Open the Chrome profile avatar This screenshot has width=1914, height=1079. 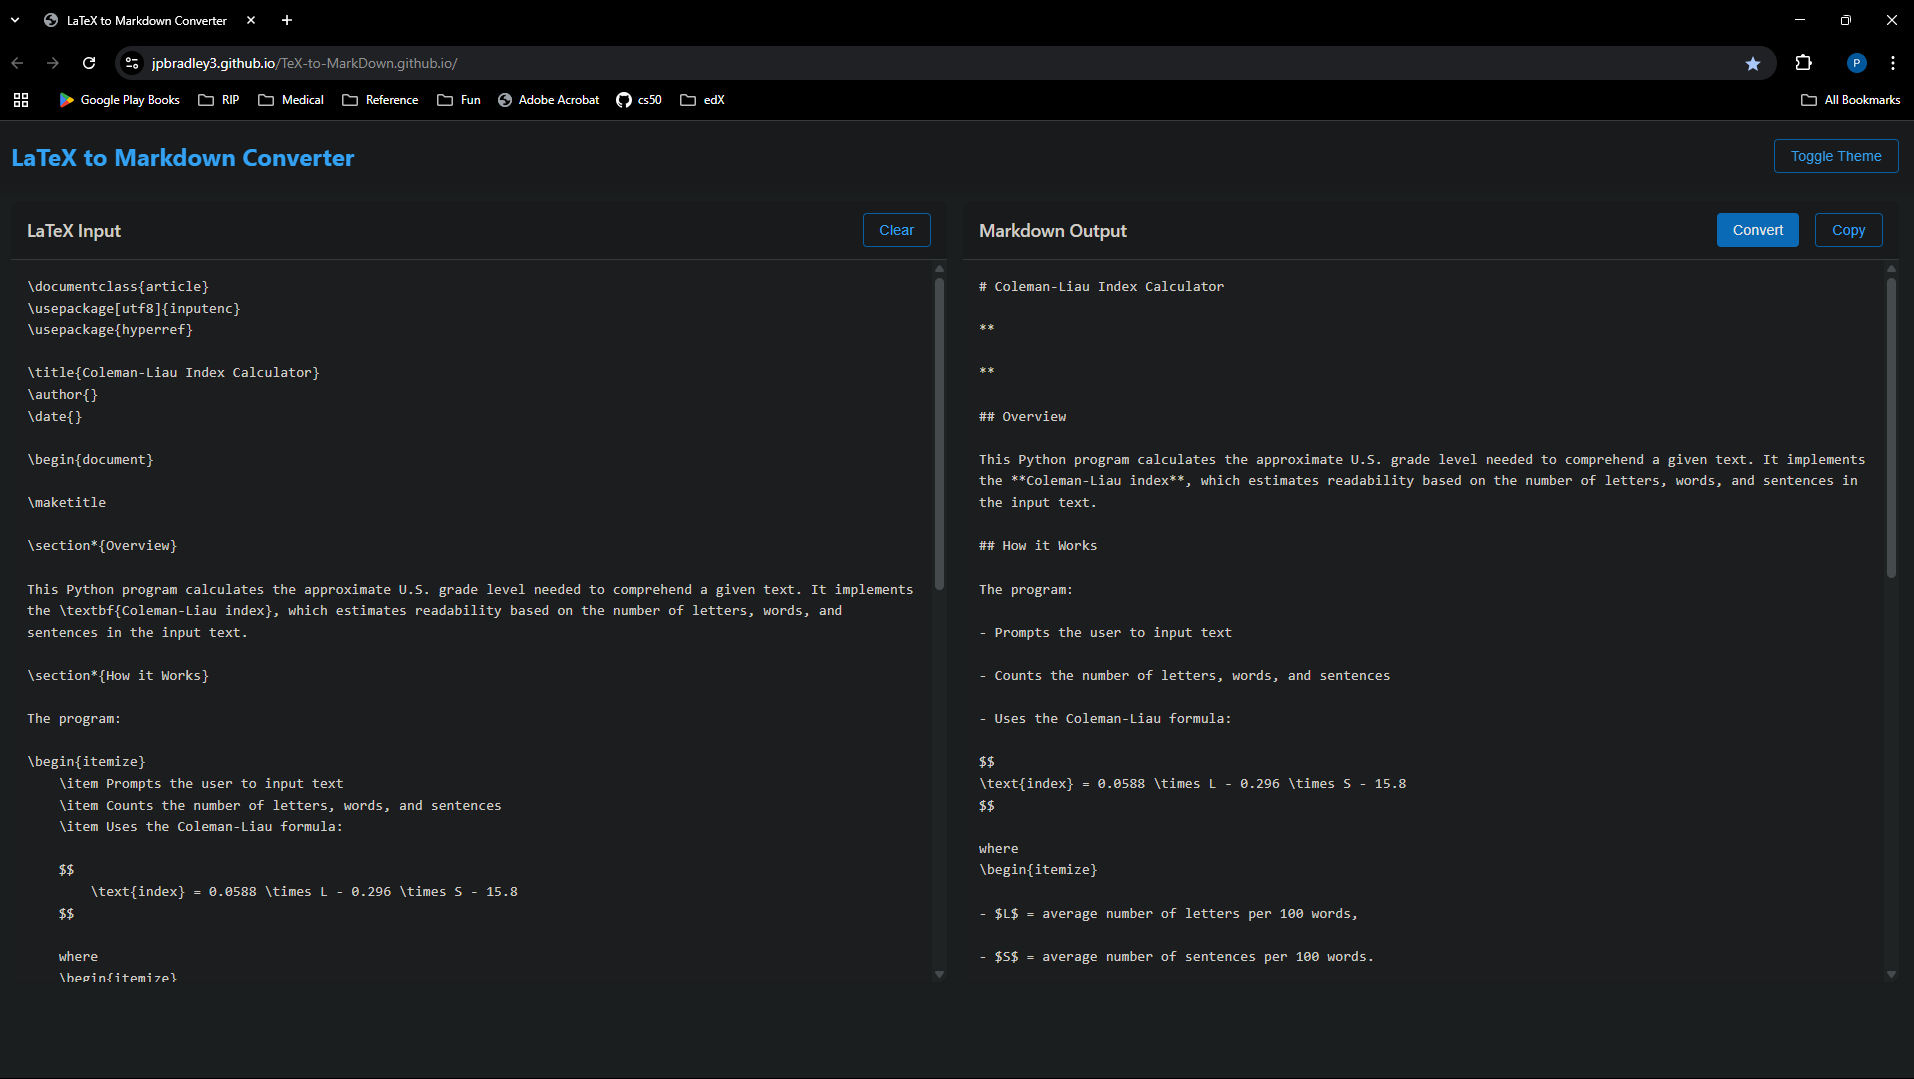1856,63
